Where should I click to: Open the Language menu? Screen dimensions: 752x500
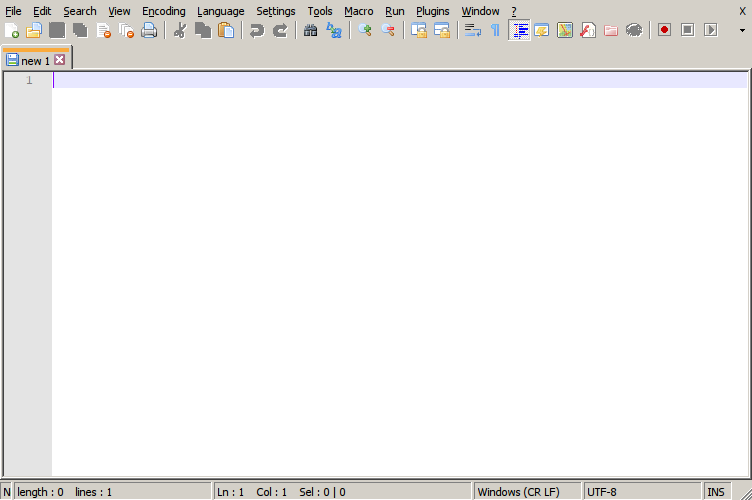pos(221,11)
